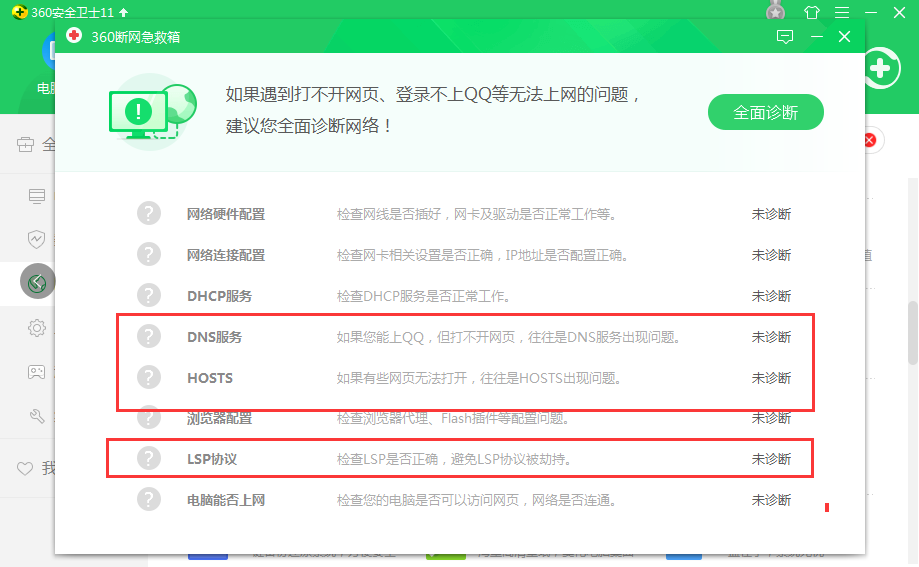This screenshot has width=919, height=567.
Task: Click description 检查LSP是否正确，避免LSP协议被劫持
Action: tap(454, 459)
